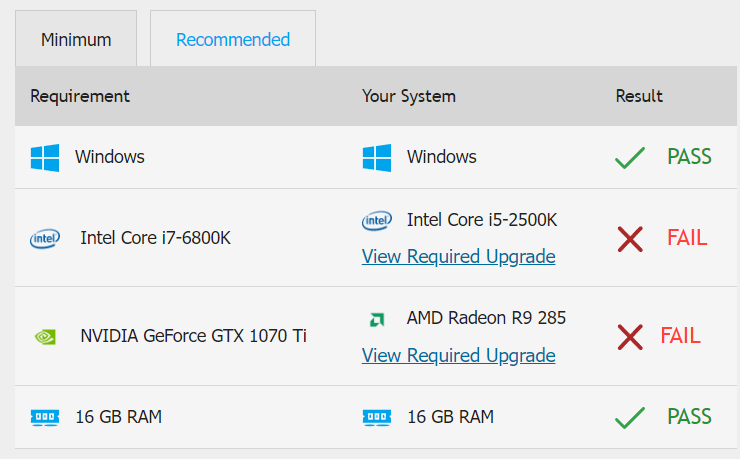The image size is (740, 459).
Task: Click RAM icon in Your System column
Action: click(377, 417)
